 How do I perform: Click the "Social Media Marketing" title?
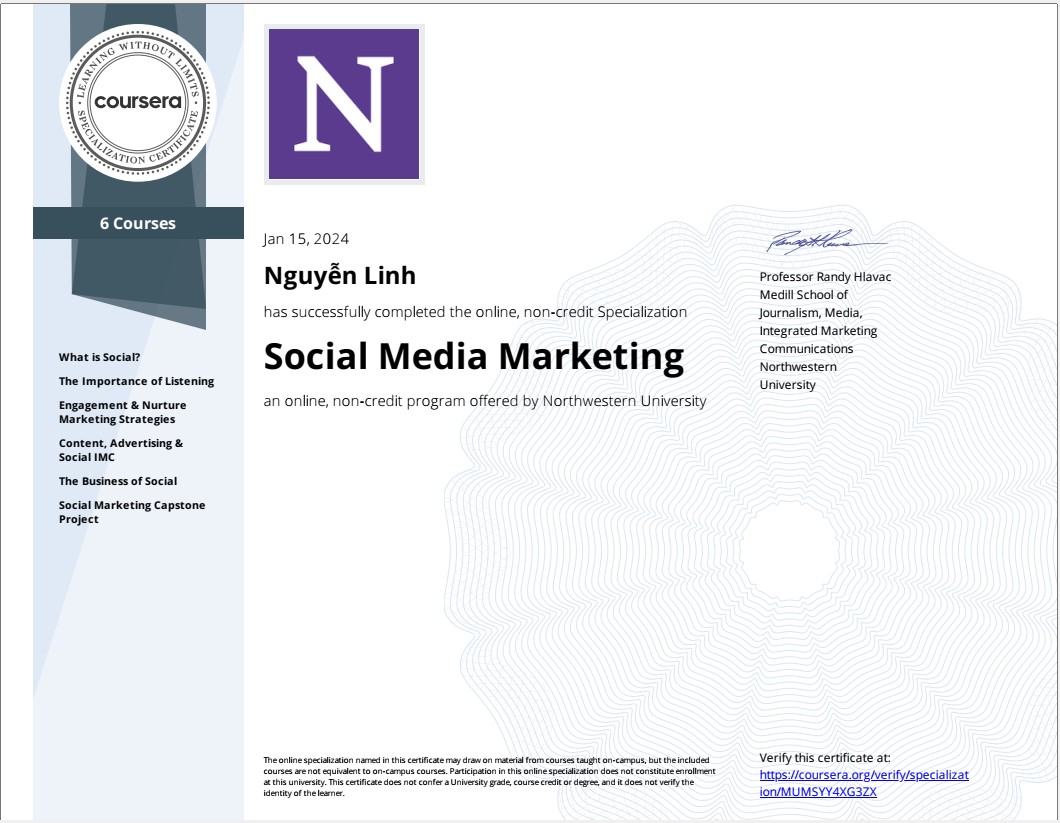[474, 356]
